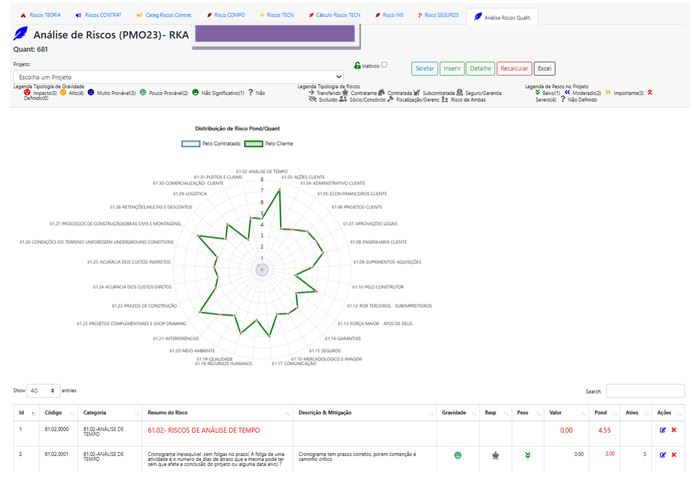Click delete X in second table row
The width and height of the screenshot is (694, 485).
(x=673, y=455)
